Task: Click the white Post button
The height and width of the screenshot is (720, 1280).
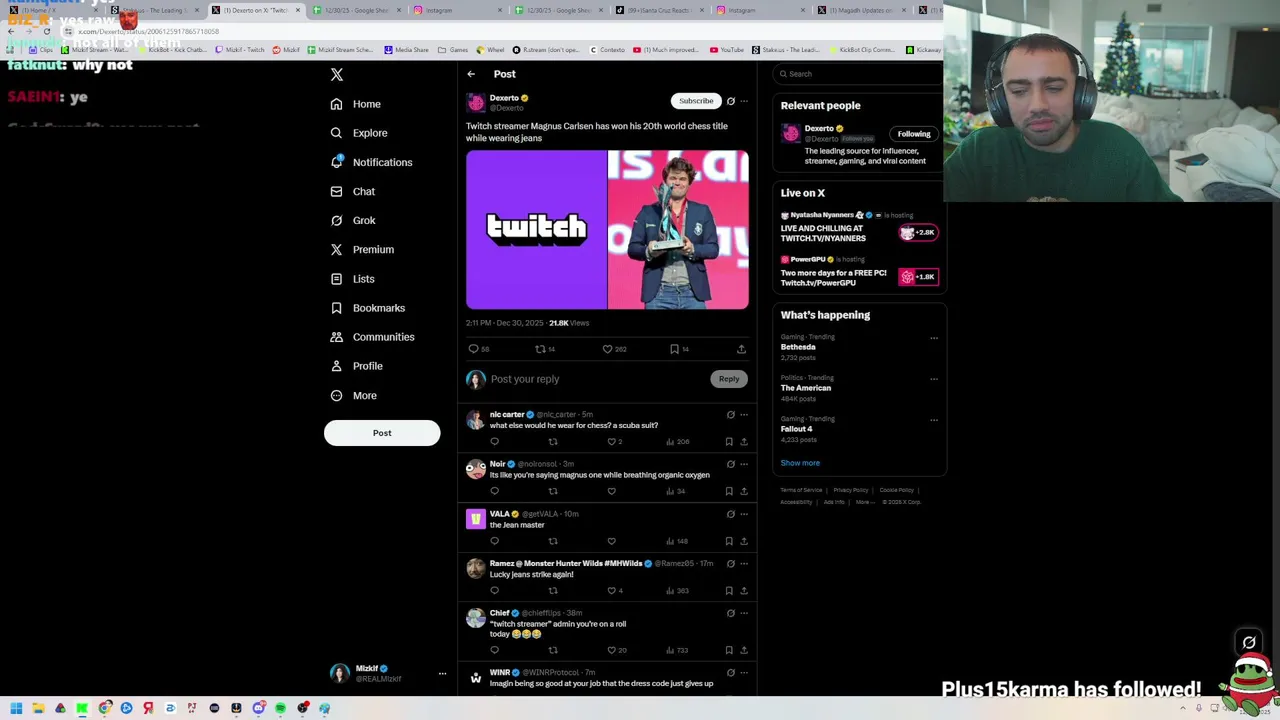Action: click(382, 433)
